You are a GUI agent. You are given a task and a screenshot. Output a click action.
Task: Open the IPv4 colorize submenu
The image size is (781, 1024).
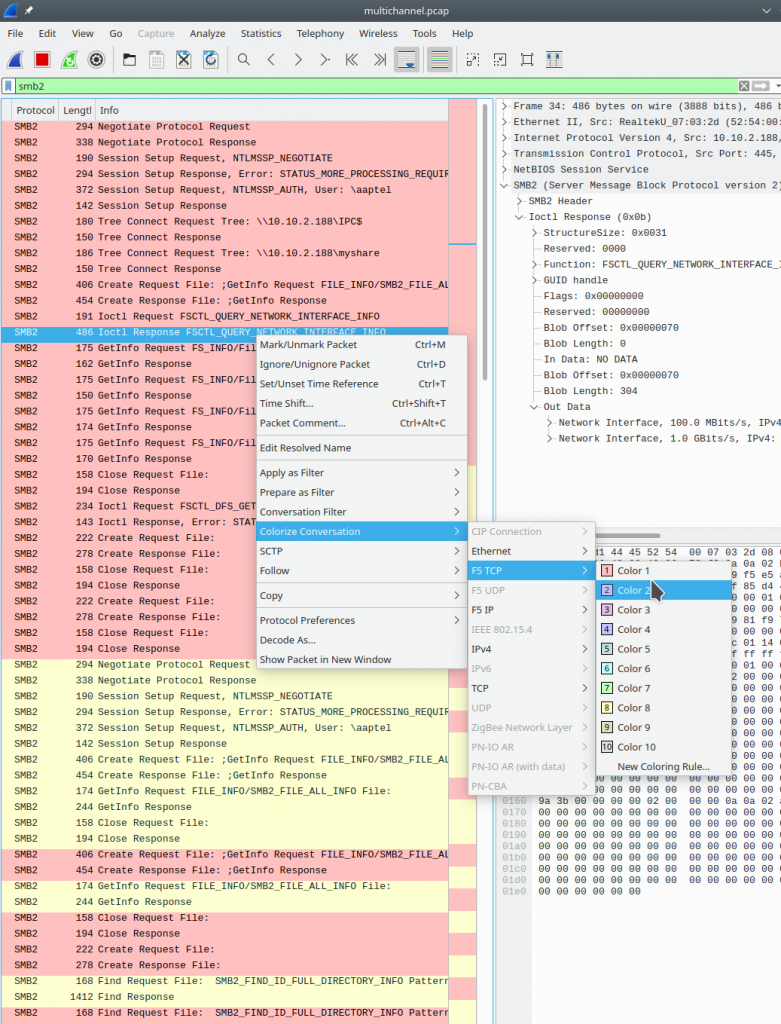point(532,649)
